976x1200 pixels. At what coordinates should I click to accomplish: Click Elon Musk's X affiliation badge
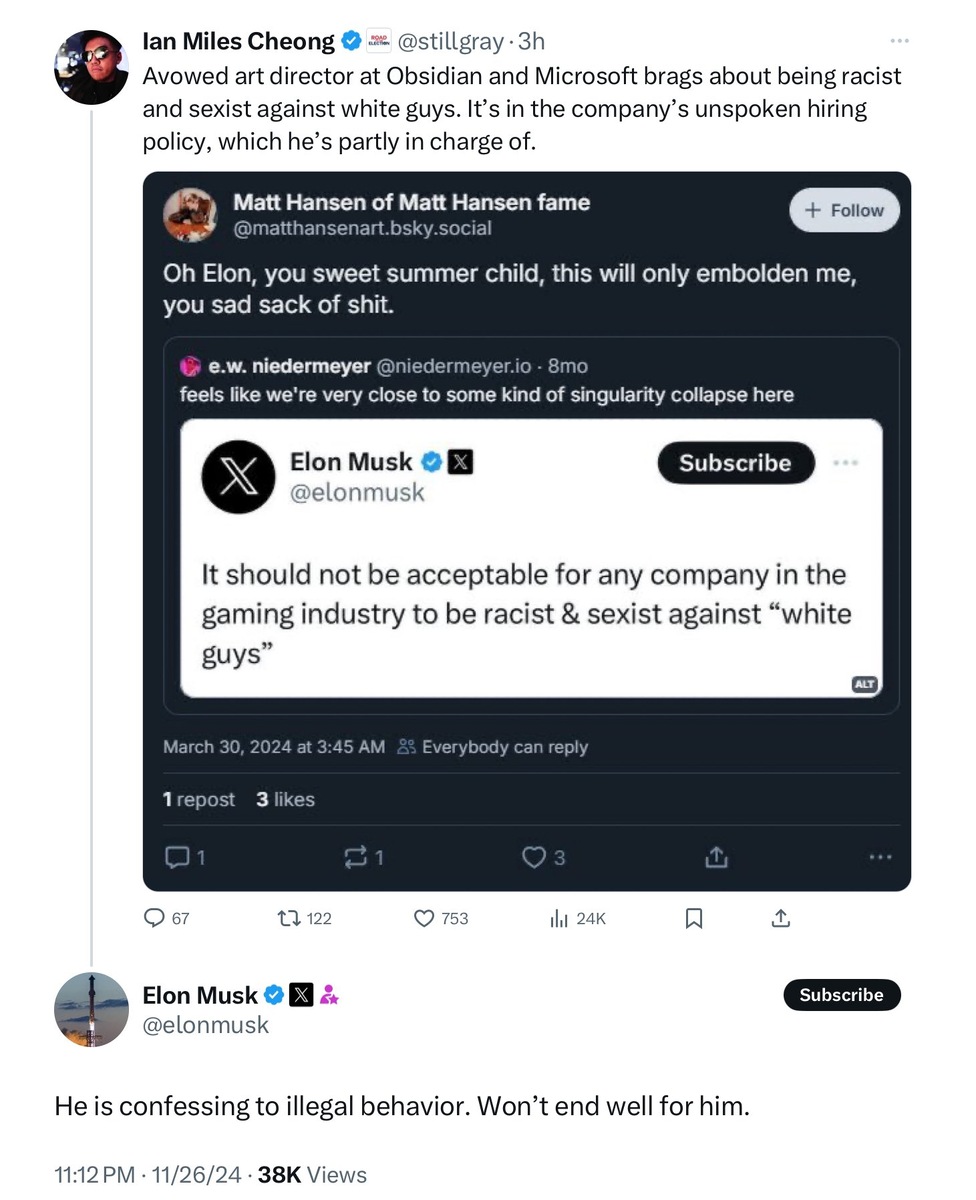coord(301,995)
